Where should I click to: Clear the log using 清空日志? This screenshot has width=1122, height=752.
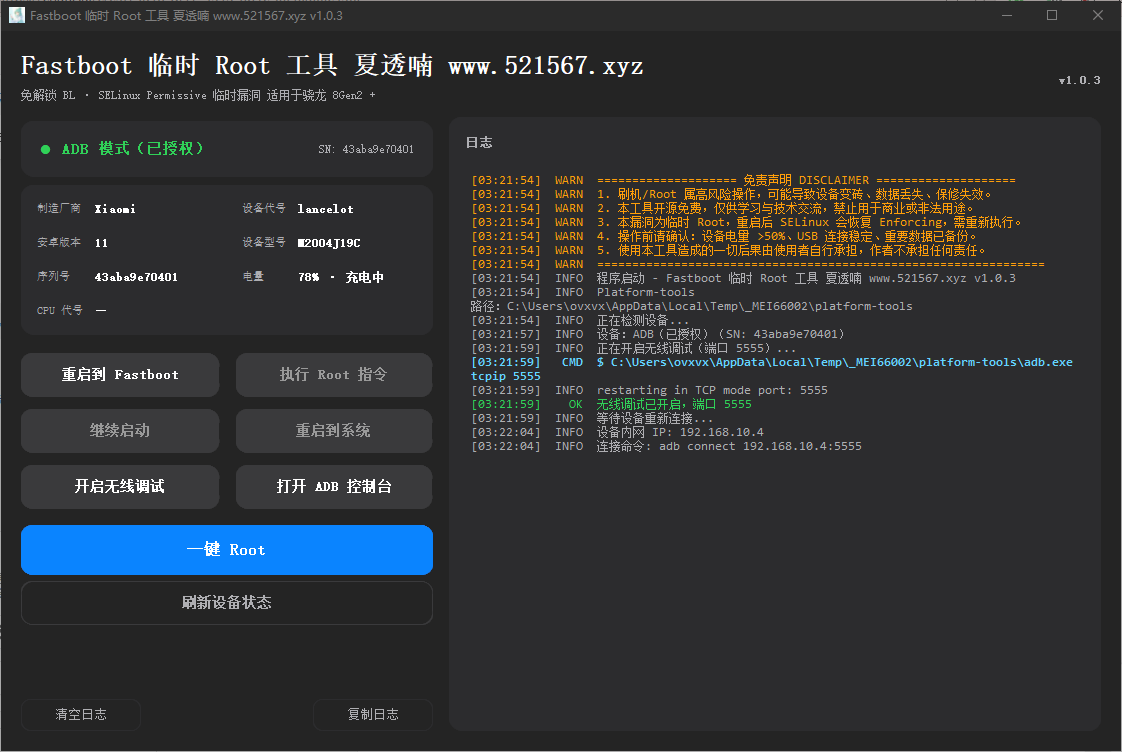(x=81, y=714)
